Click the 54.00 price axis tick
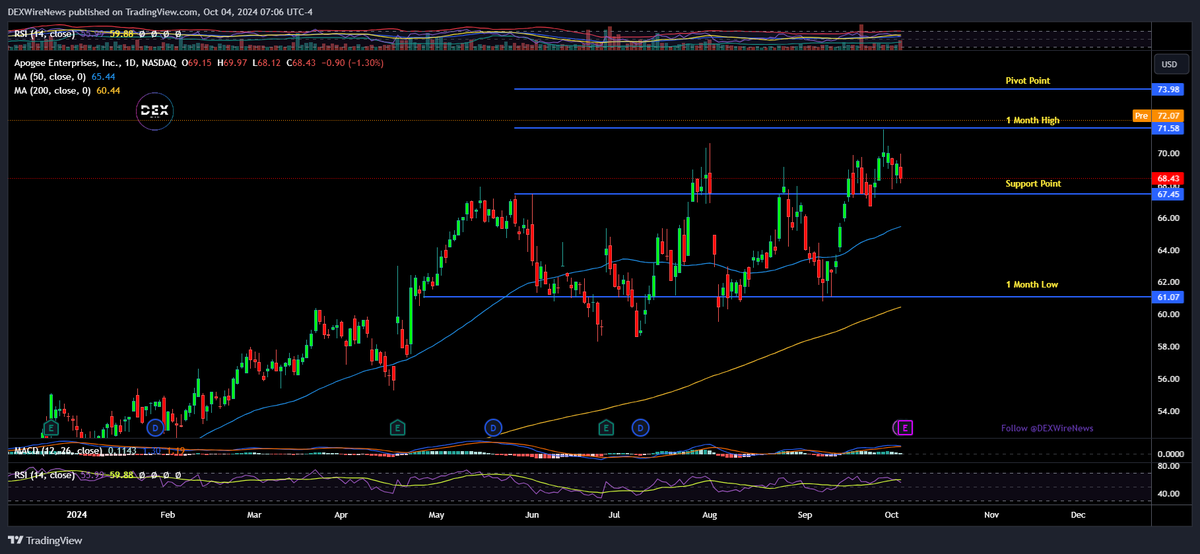 pyautogui.click(x=1168, y=411)
